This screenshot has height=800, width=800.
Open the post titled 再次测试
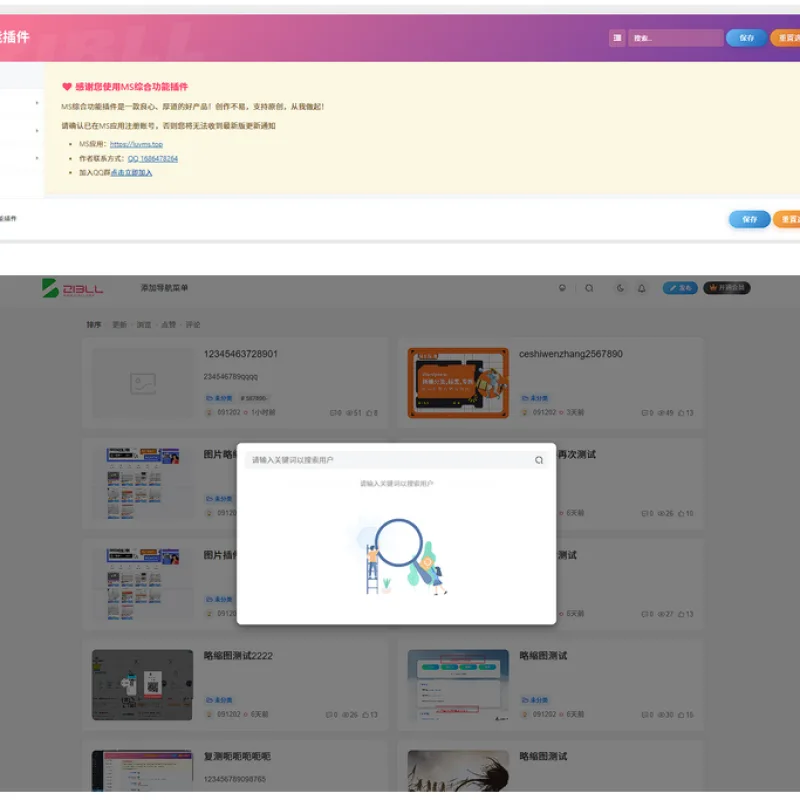pos(577,455)
